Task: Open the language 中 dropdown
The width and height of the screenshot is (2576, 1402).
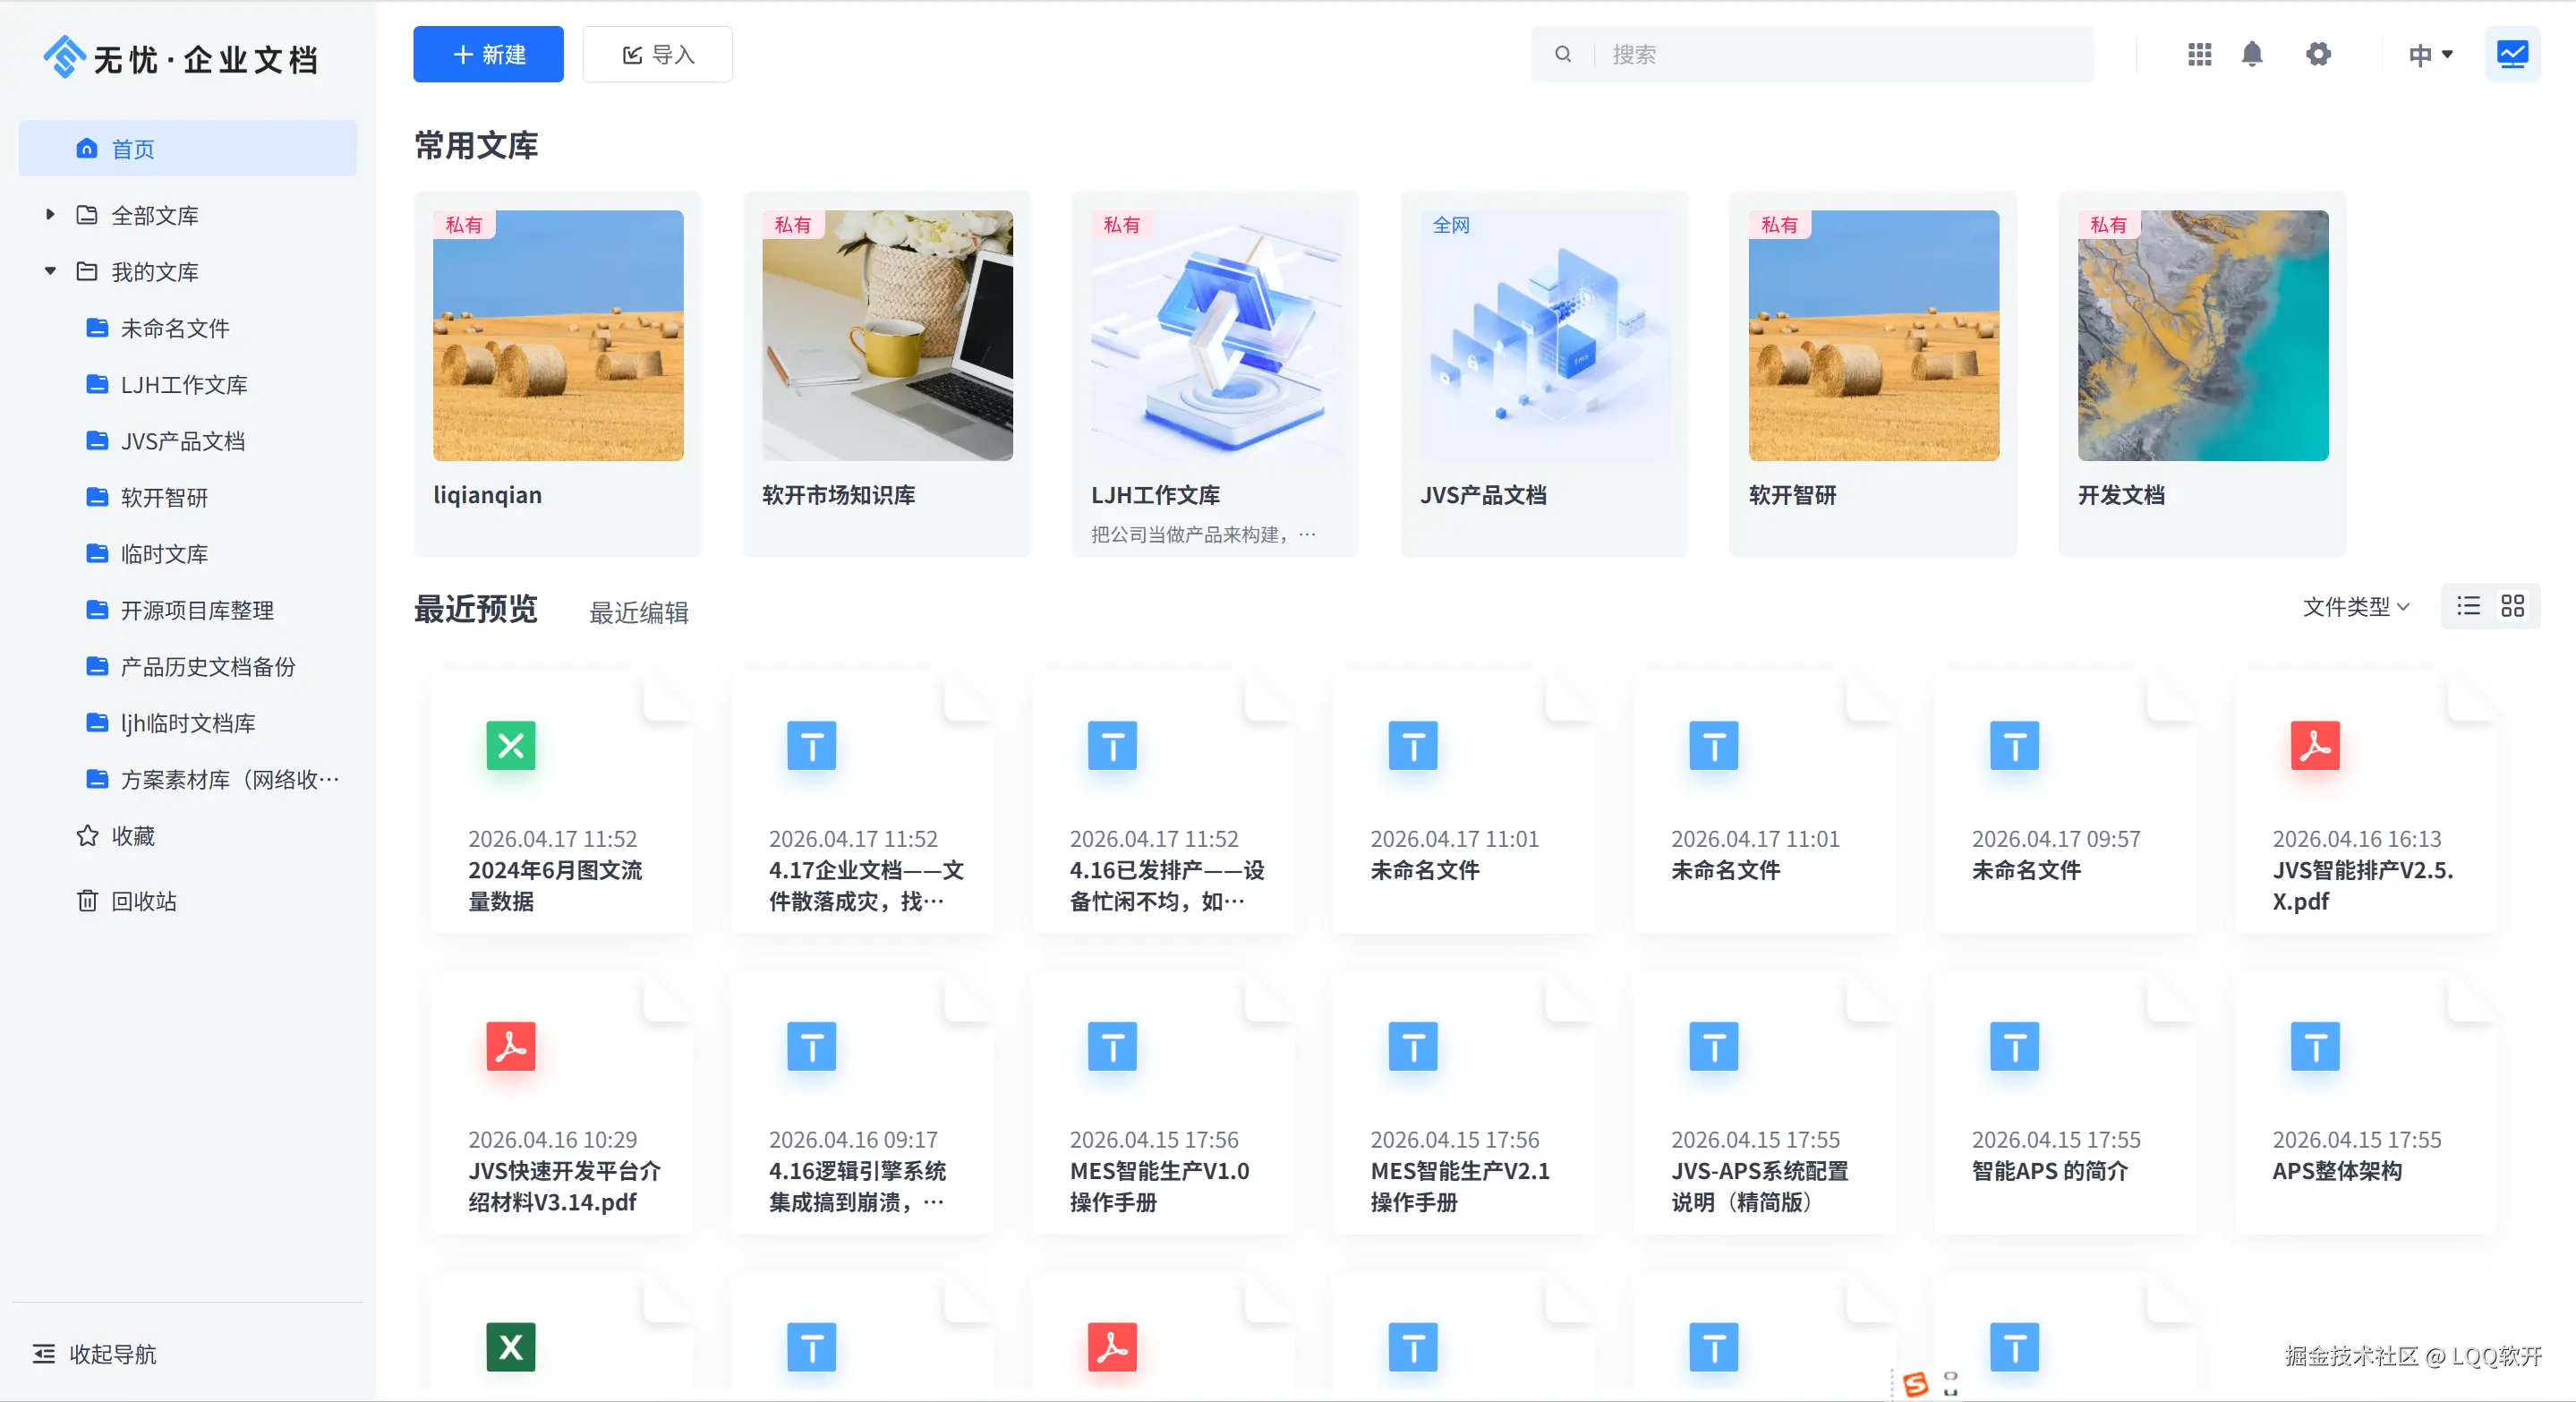Action: pos(2430,54)
